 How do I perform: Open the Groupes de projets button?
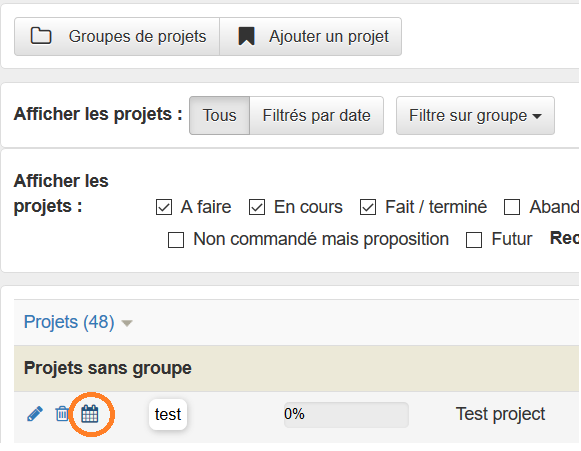tap(117, 36)
